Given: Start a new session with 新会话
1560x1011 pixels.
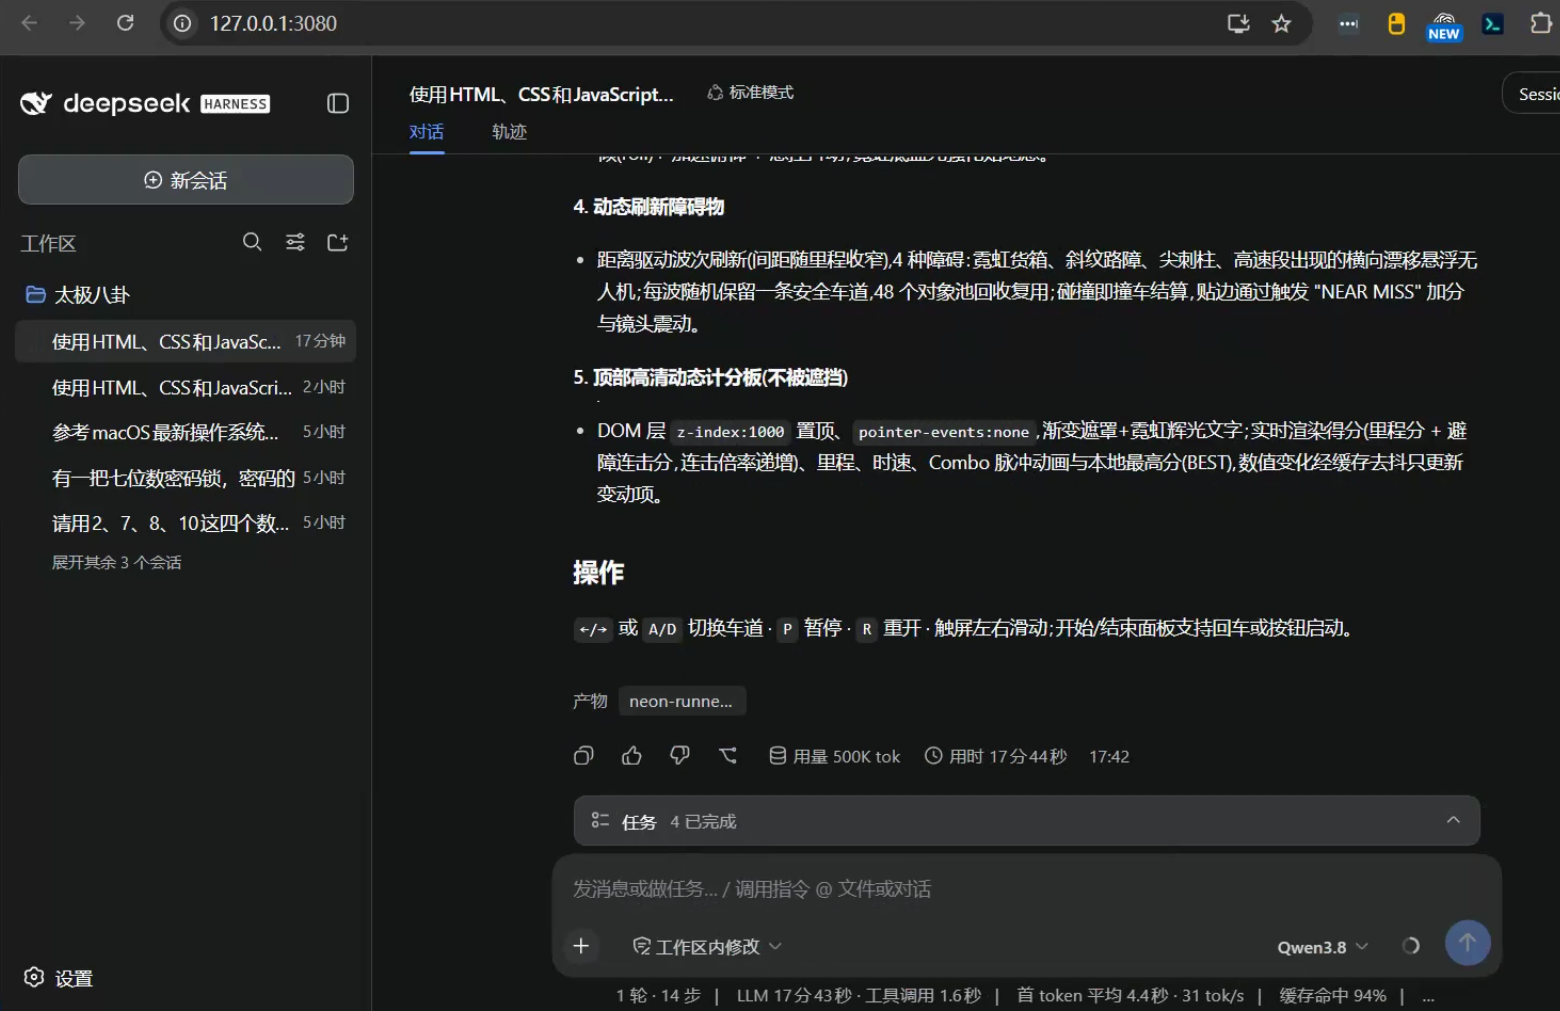Looking at the screenshot, I should [186, 180].
